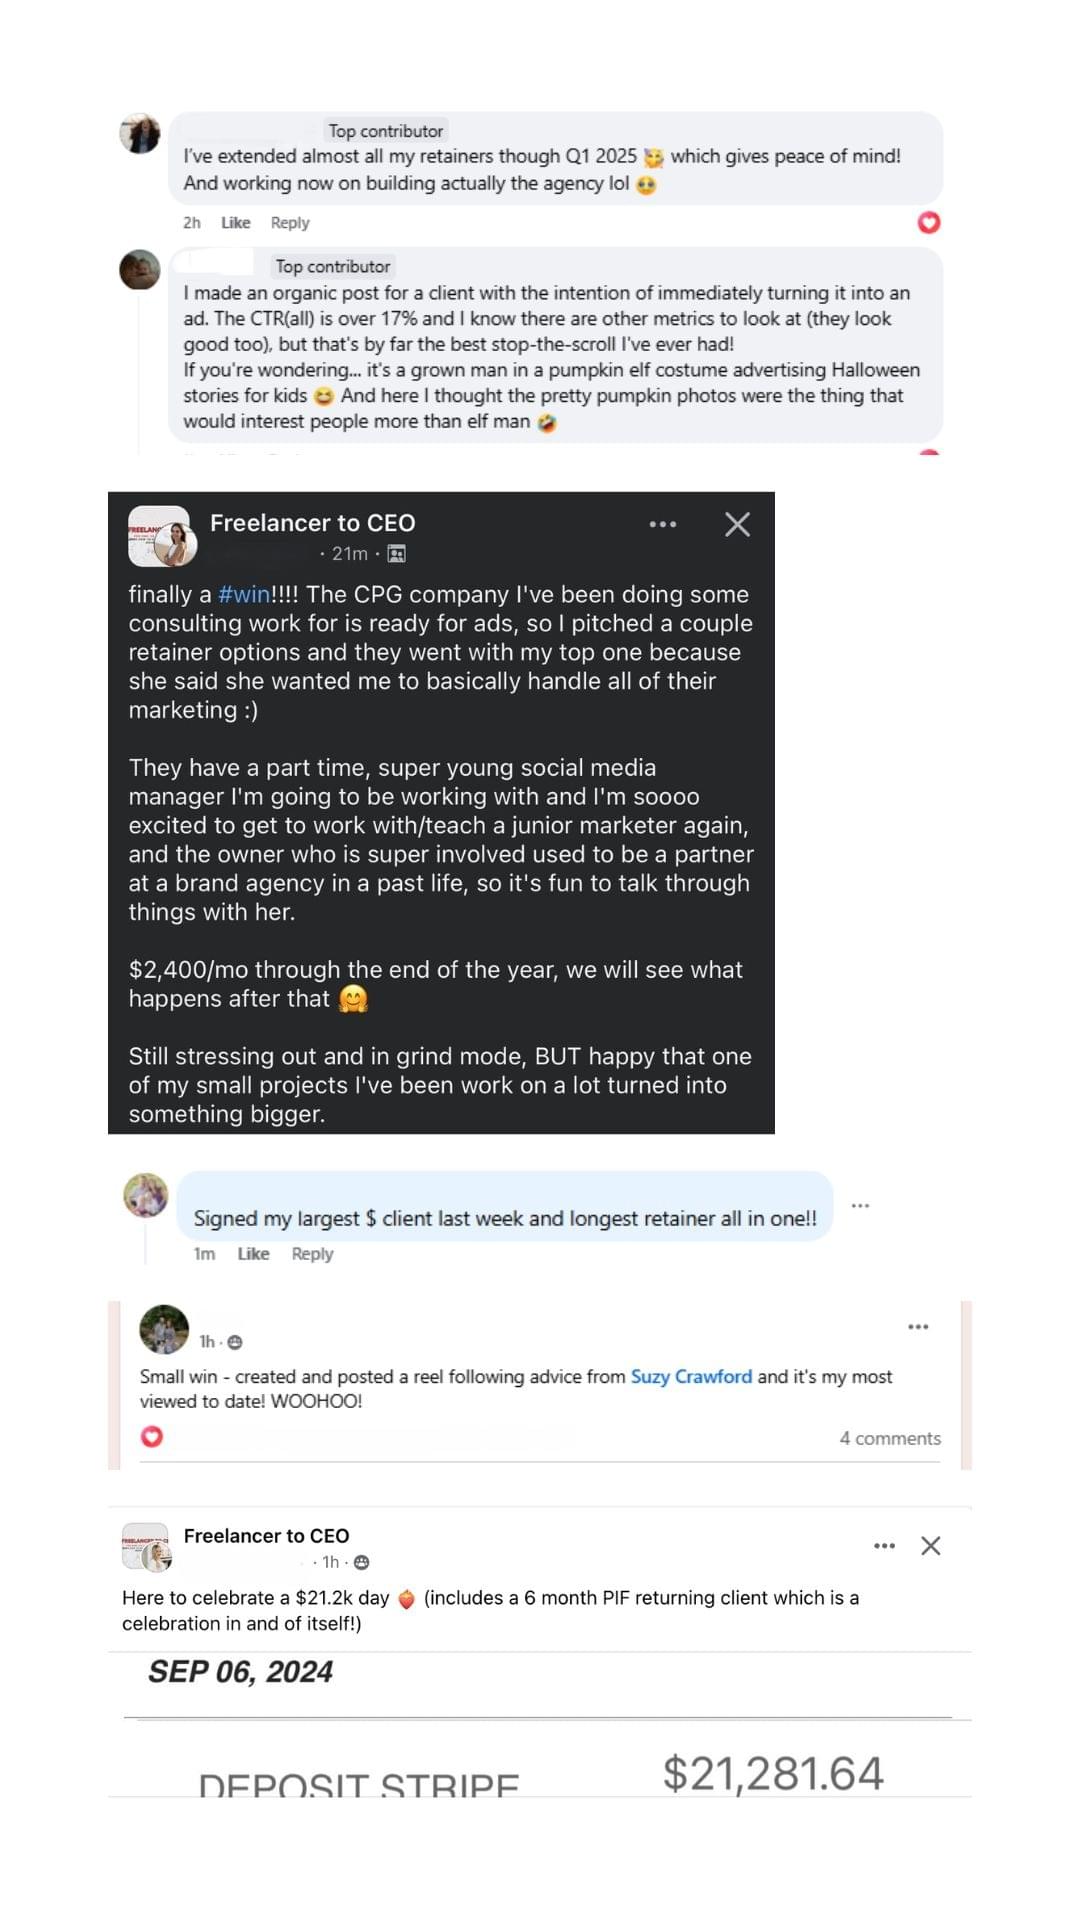The height and width of the screenshot is (1920, 1080).
Task: Reply to the largest client signed comment
Action: [x=312, y=1254]
